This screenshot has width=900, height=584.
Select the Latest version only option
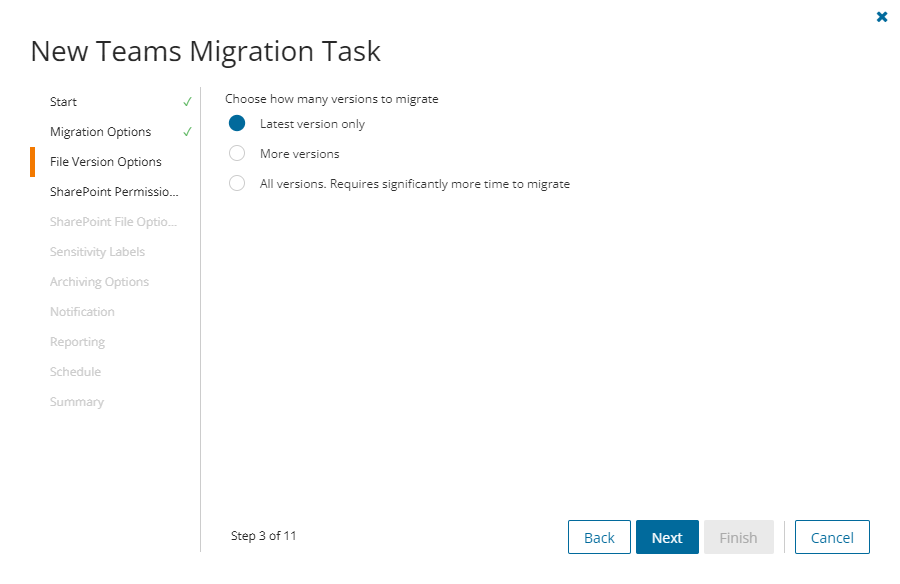[237, 124]
